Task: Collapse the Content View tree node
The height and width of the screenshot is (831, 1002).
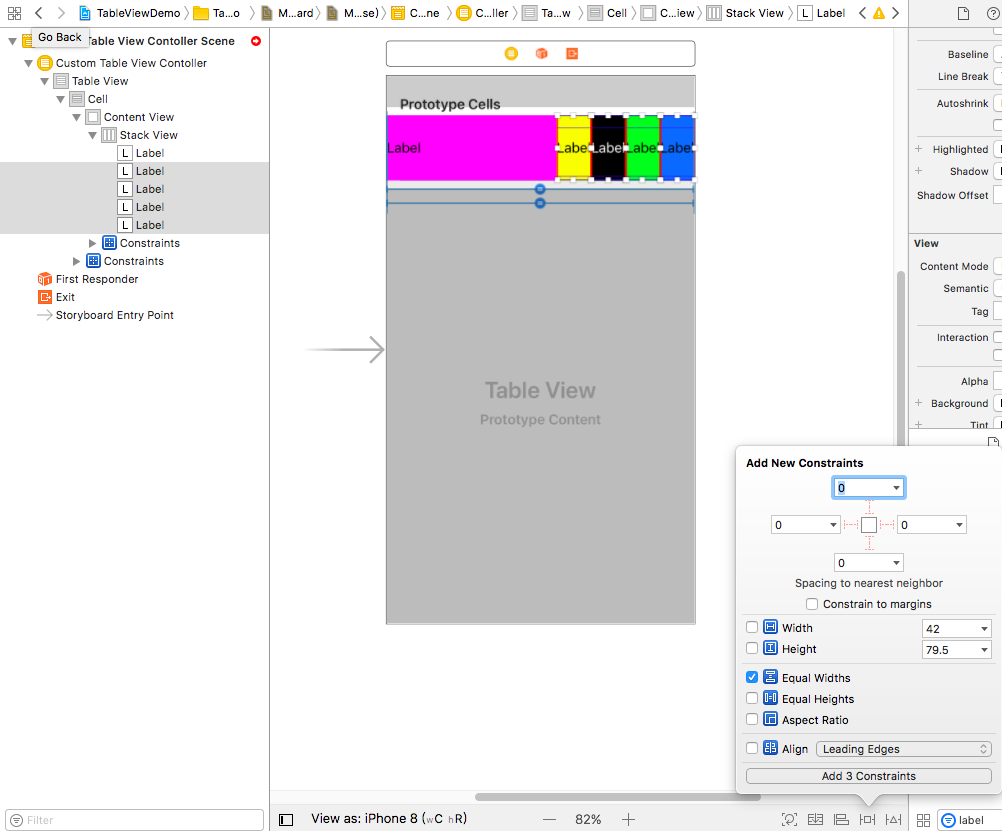Action: (77, 117)
